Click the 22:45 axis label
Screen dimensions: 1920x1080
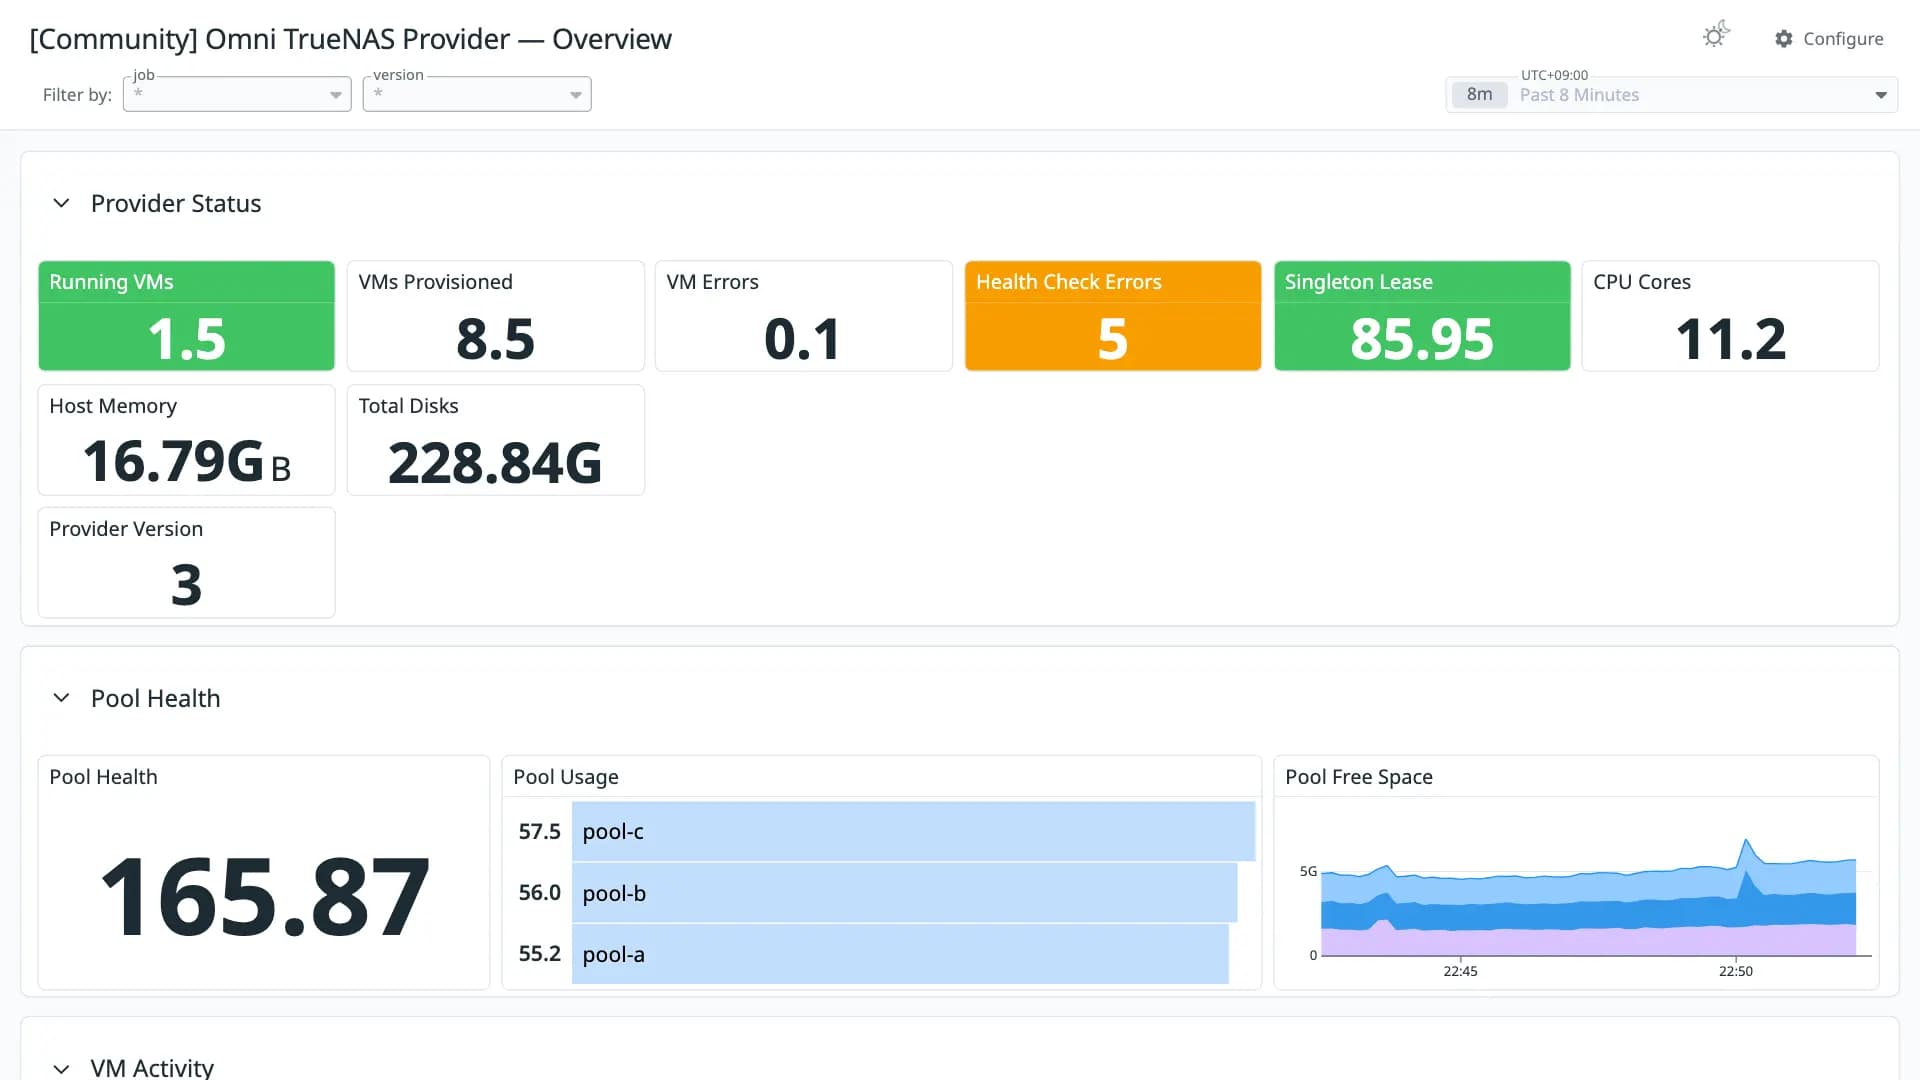[1460, 971]
